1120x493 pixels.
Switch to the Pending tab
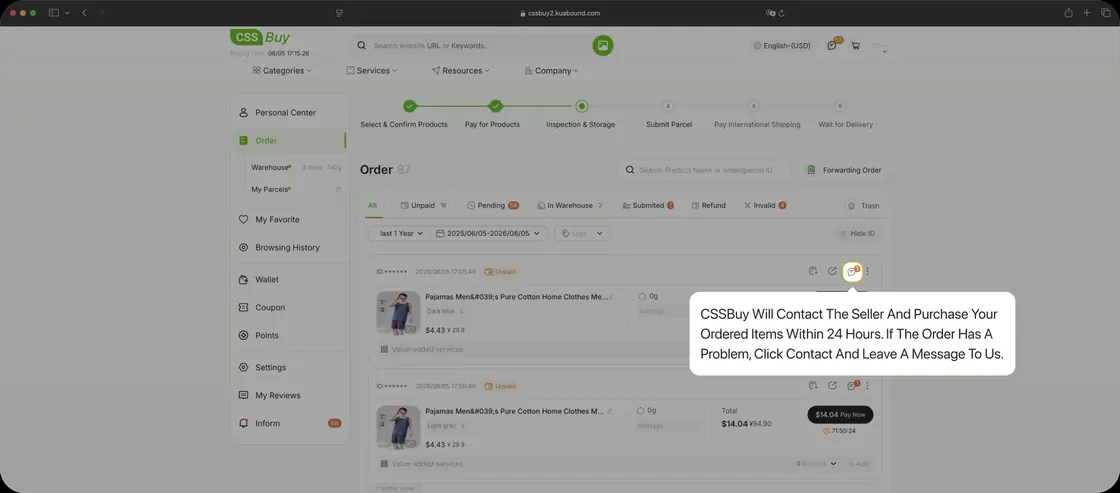493,205
